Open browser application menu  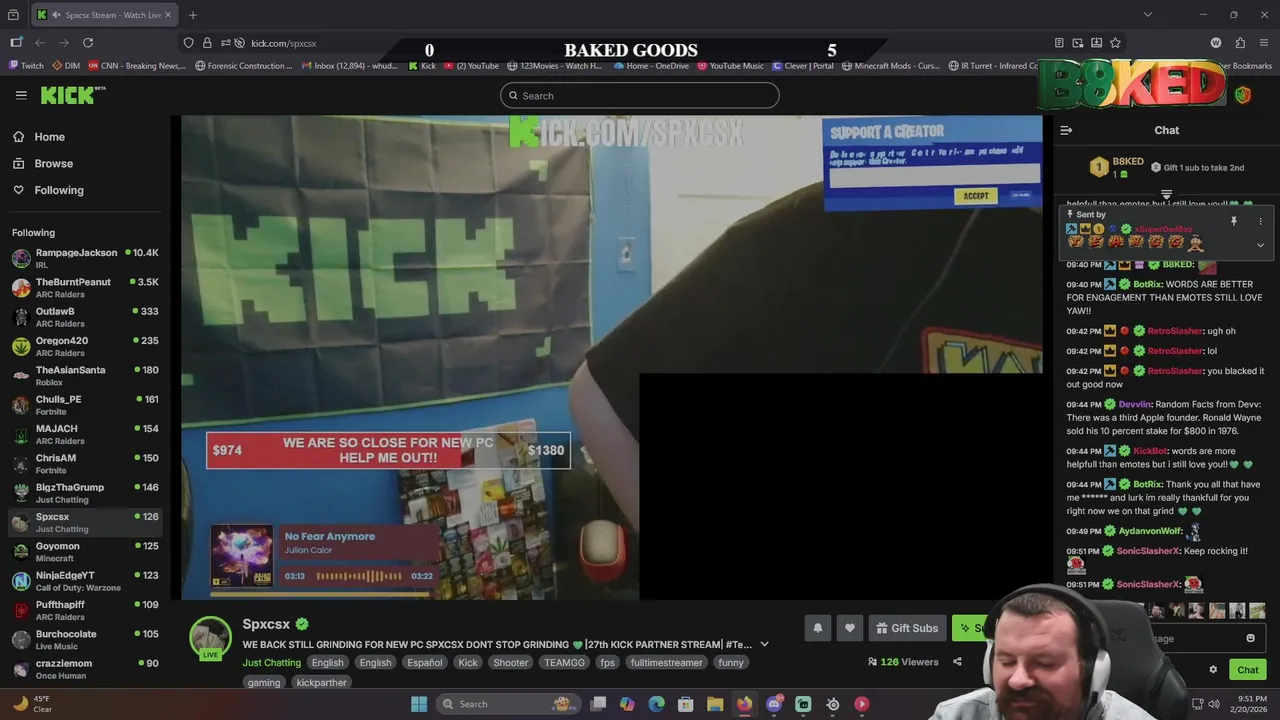[1264, 43]
